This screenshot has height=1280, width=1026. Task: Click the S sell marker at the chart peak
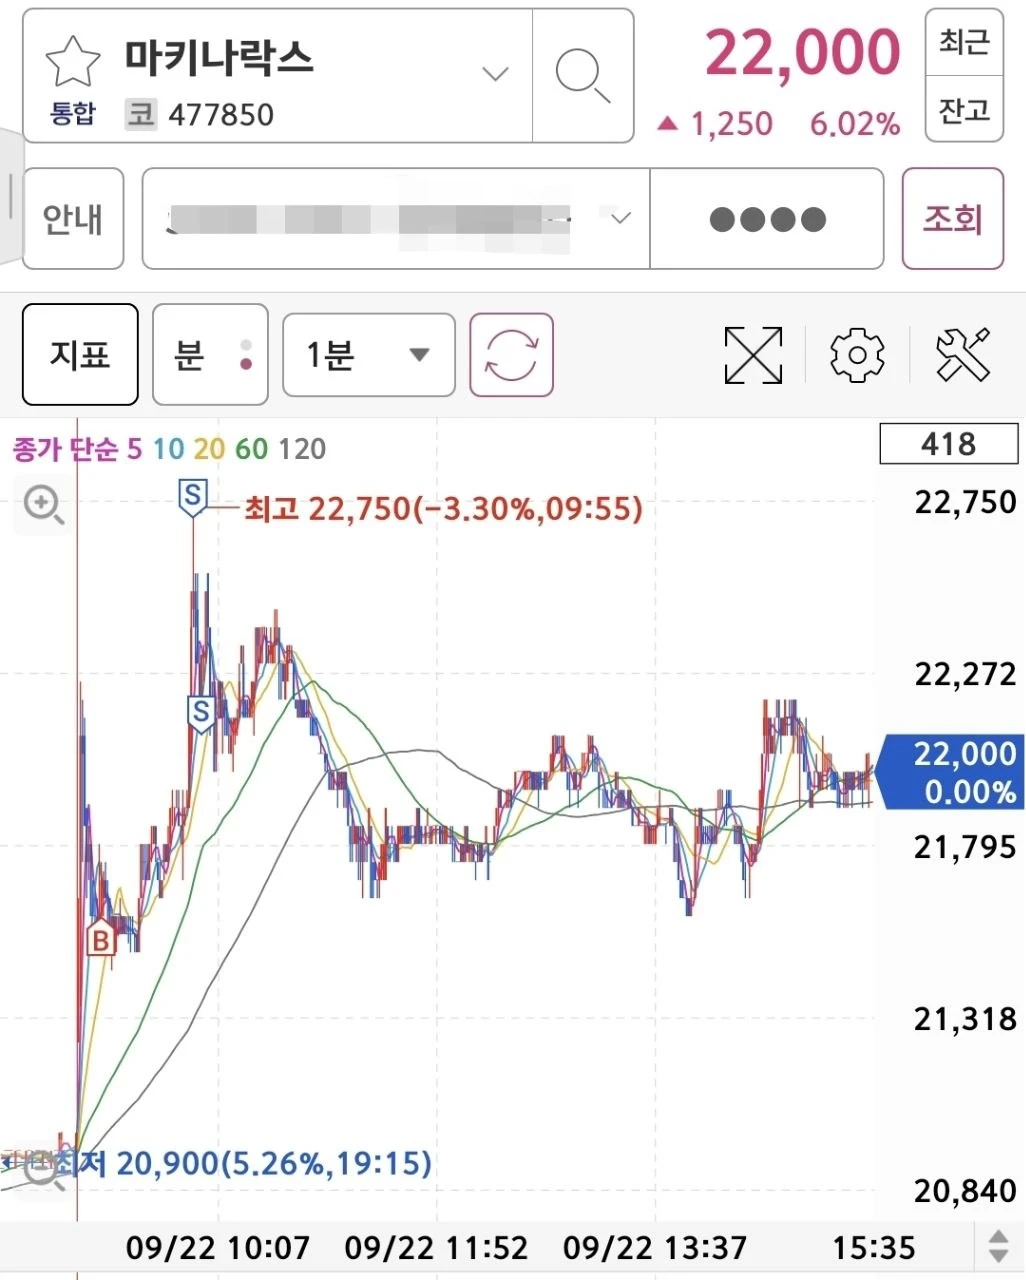[192, 496]
